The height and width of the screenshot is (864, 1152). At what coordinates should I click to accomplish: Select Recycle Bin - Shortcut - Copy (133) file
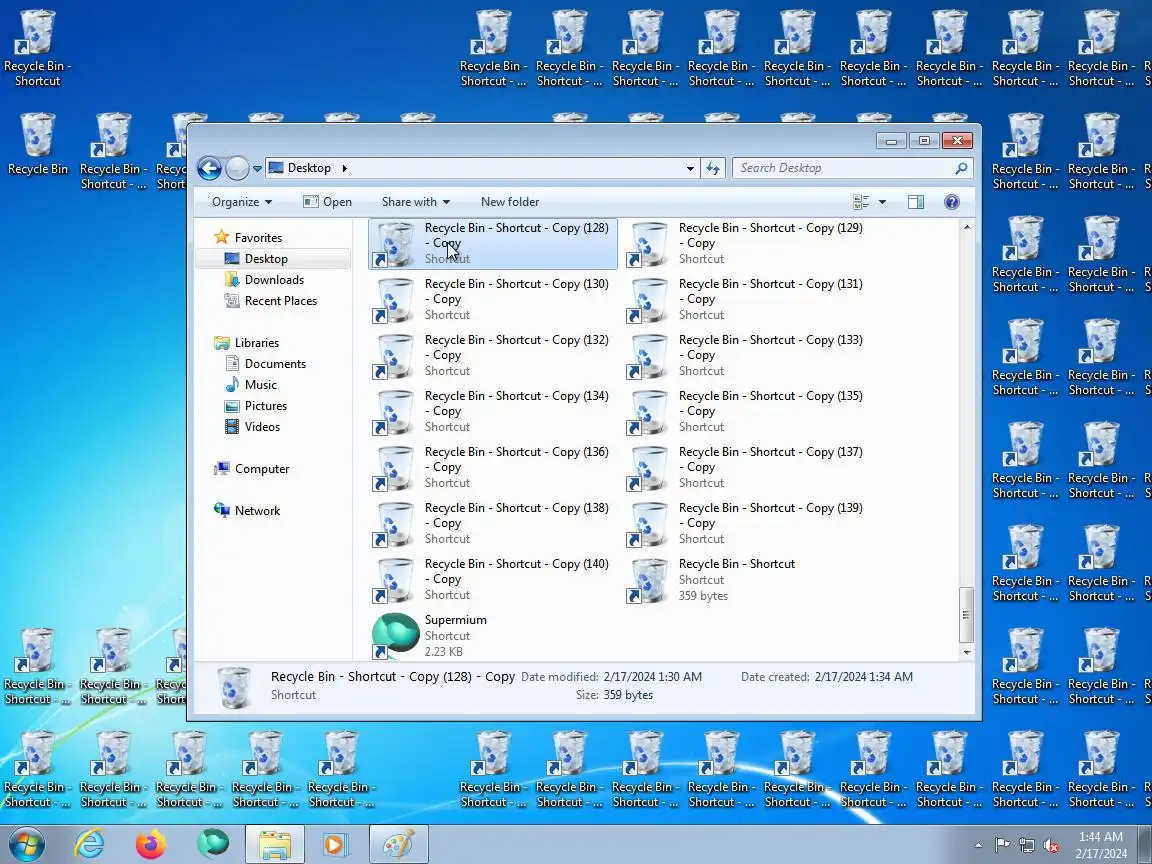pos(747,355)
